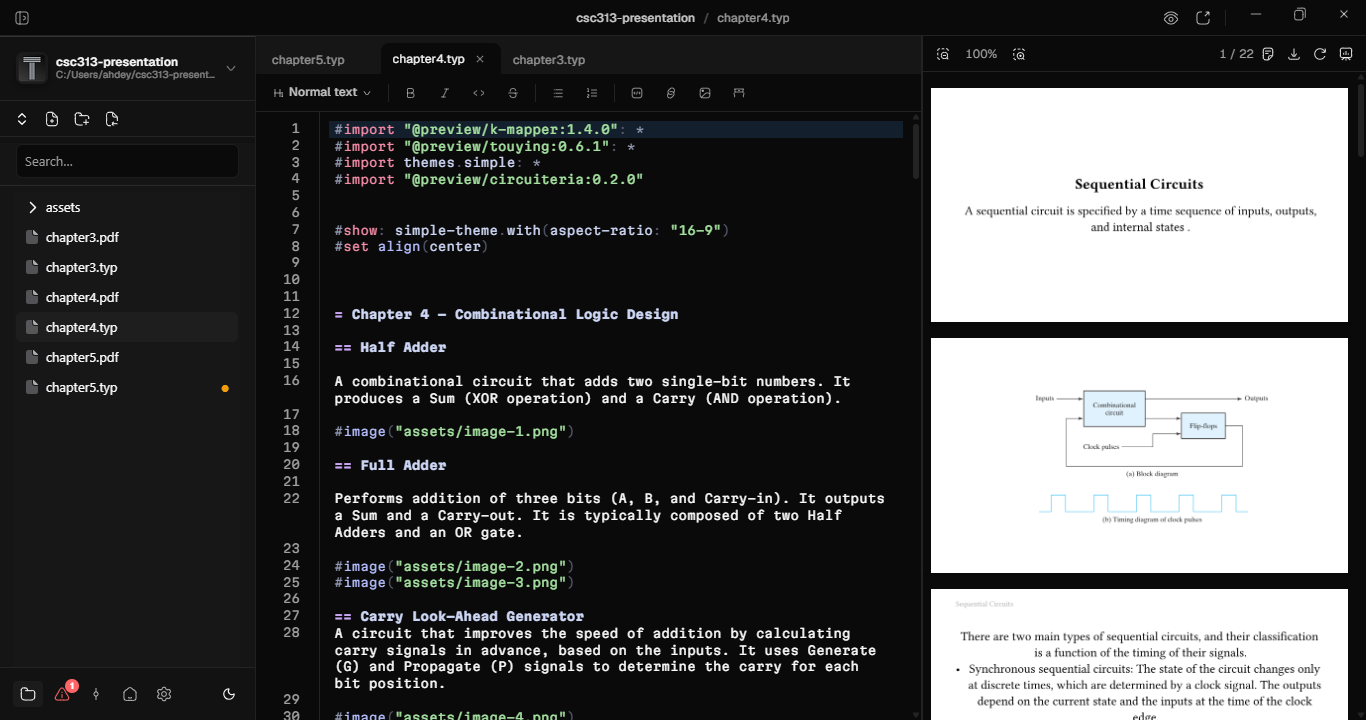
Task: Click the '== Full Adder' heading line
Action: coord(390,465)
